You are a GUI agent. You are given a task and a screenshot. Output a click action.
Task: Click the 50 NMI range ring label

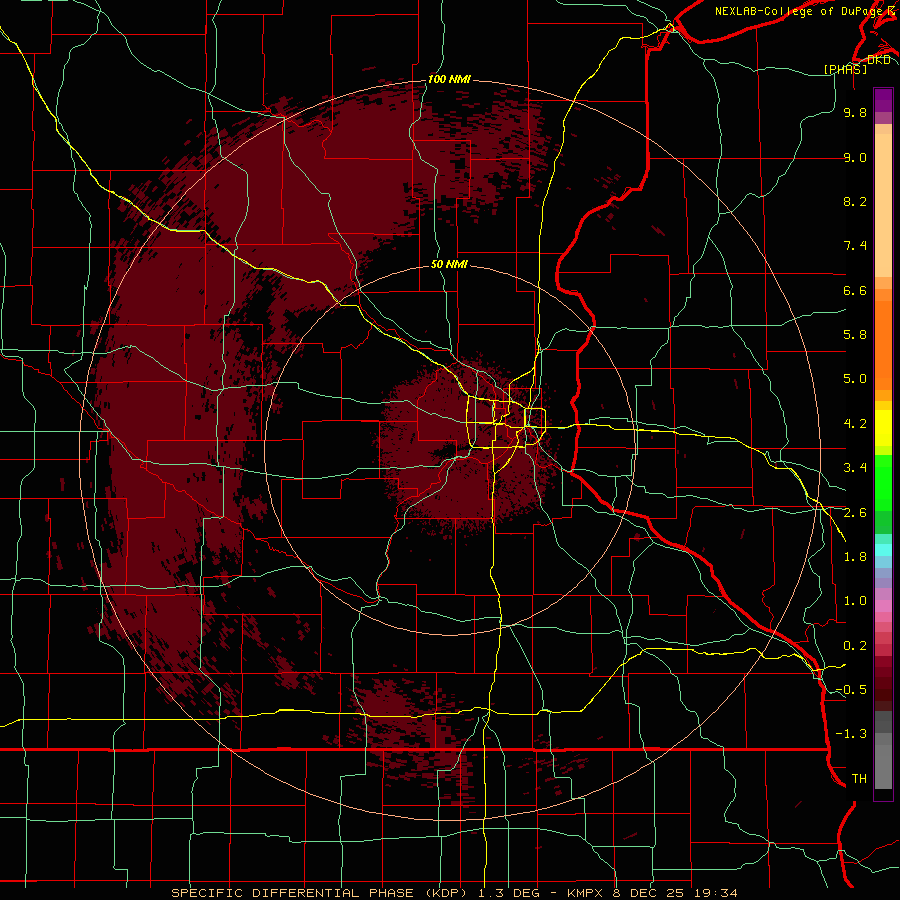click(x=449, y=265)
